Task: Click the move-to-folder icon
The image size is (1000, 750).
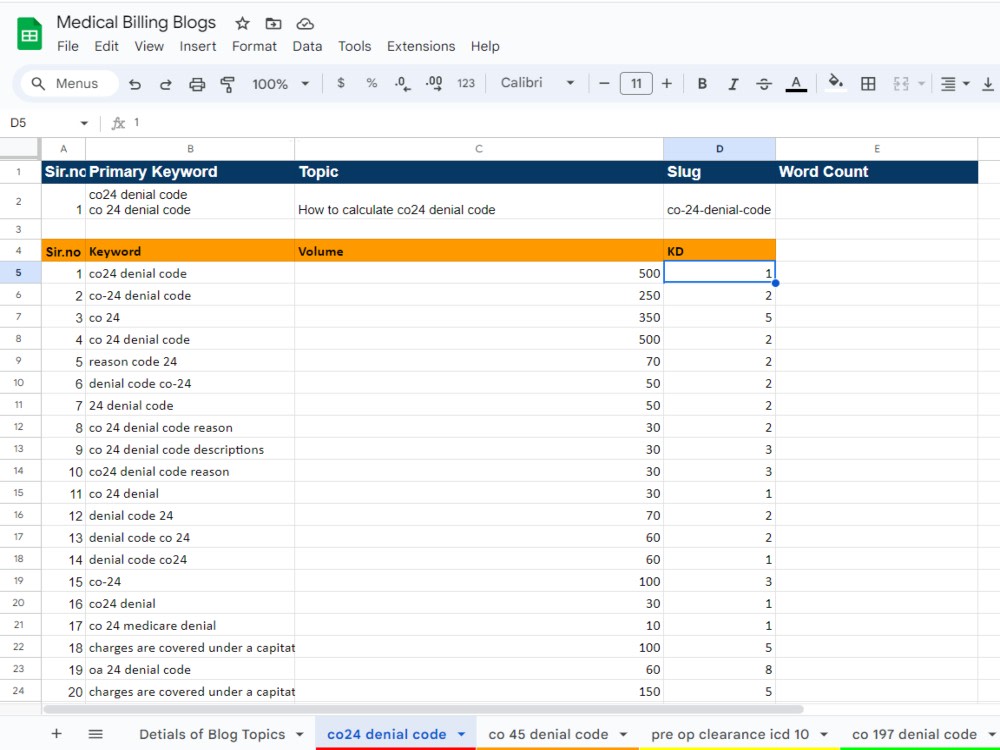Action: [x=274, y=24]
